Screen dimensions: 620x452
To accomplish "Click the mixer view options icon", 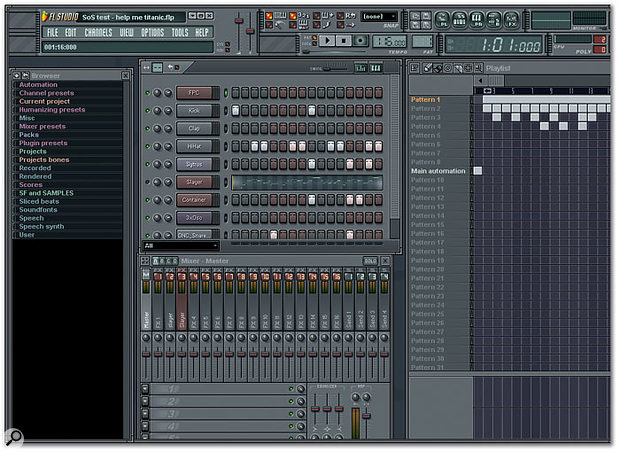I will (145, 261).
